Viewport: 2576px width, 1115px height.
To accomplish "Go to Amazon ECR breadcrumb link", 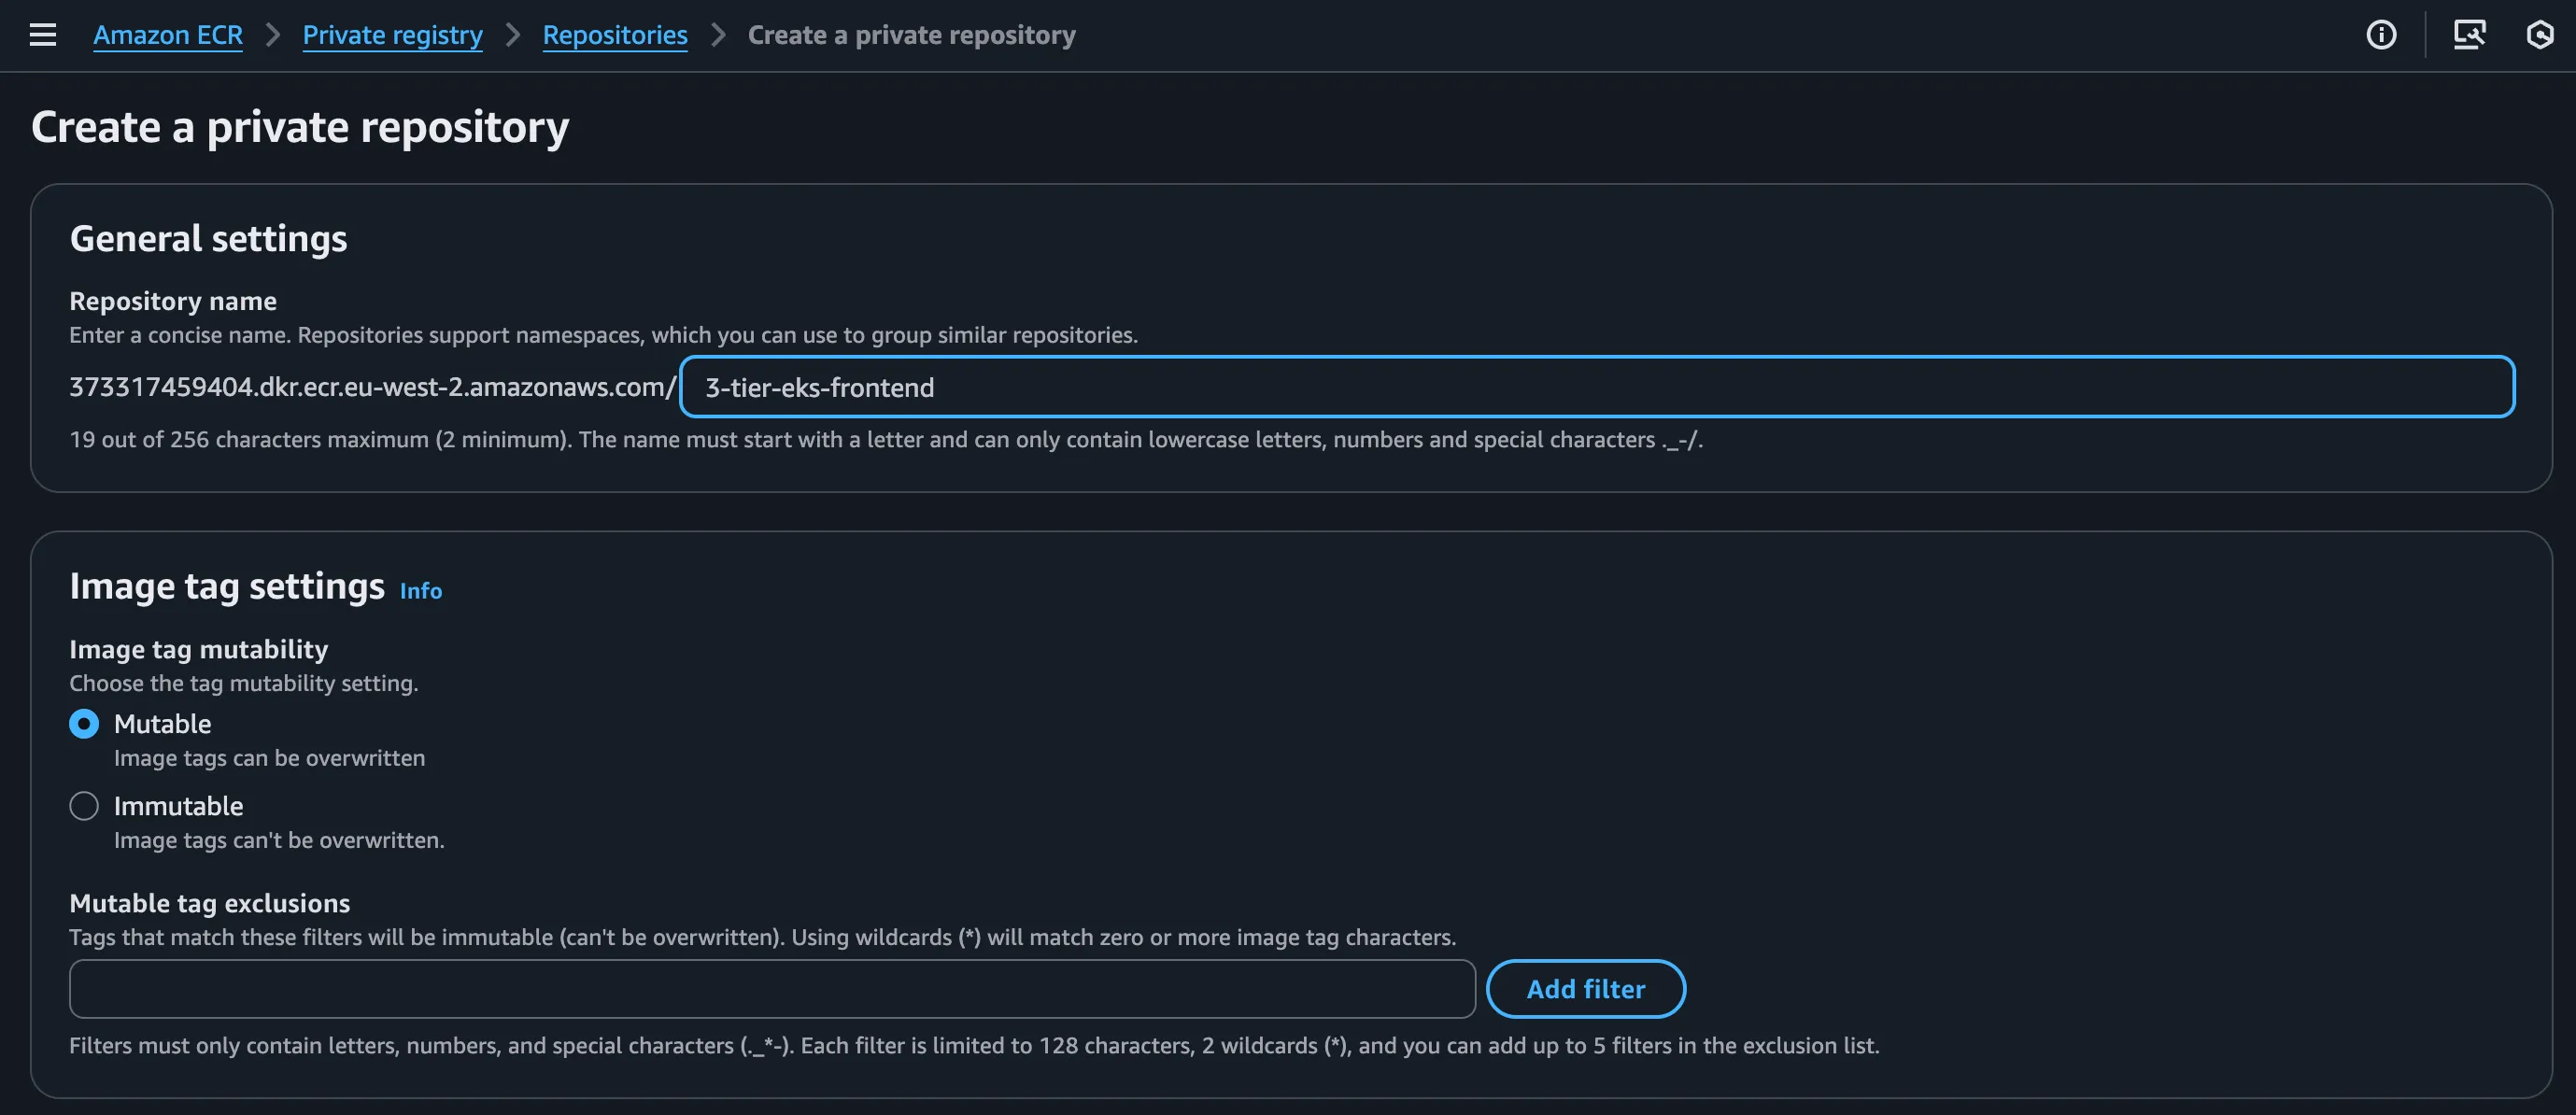I will pyautogui.click(x=168, y=35).
